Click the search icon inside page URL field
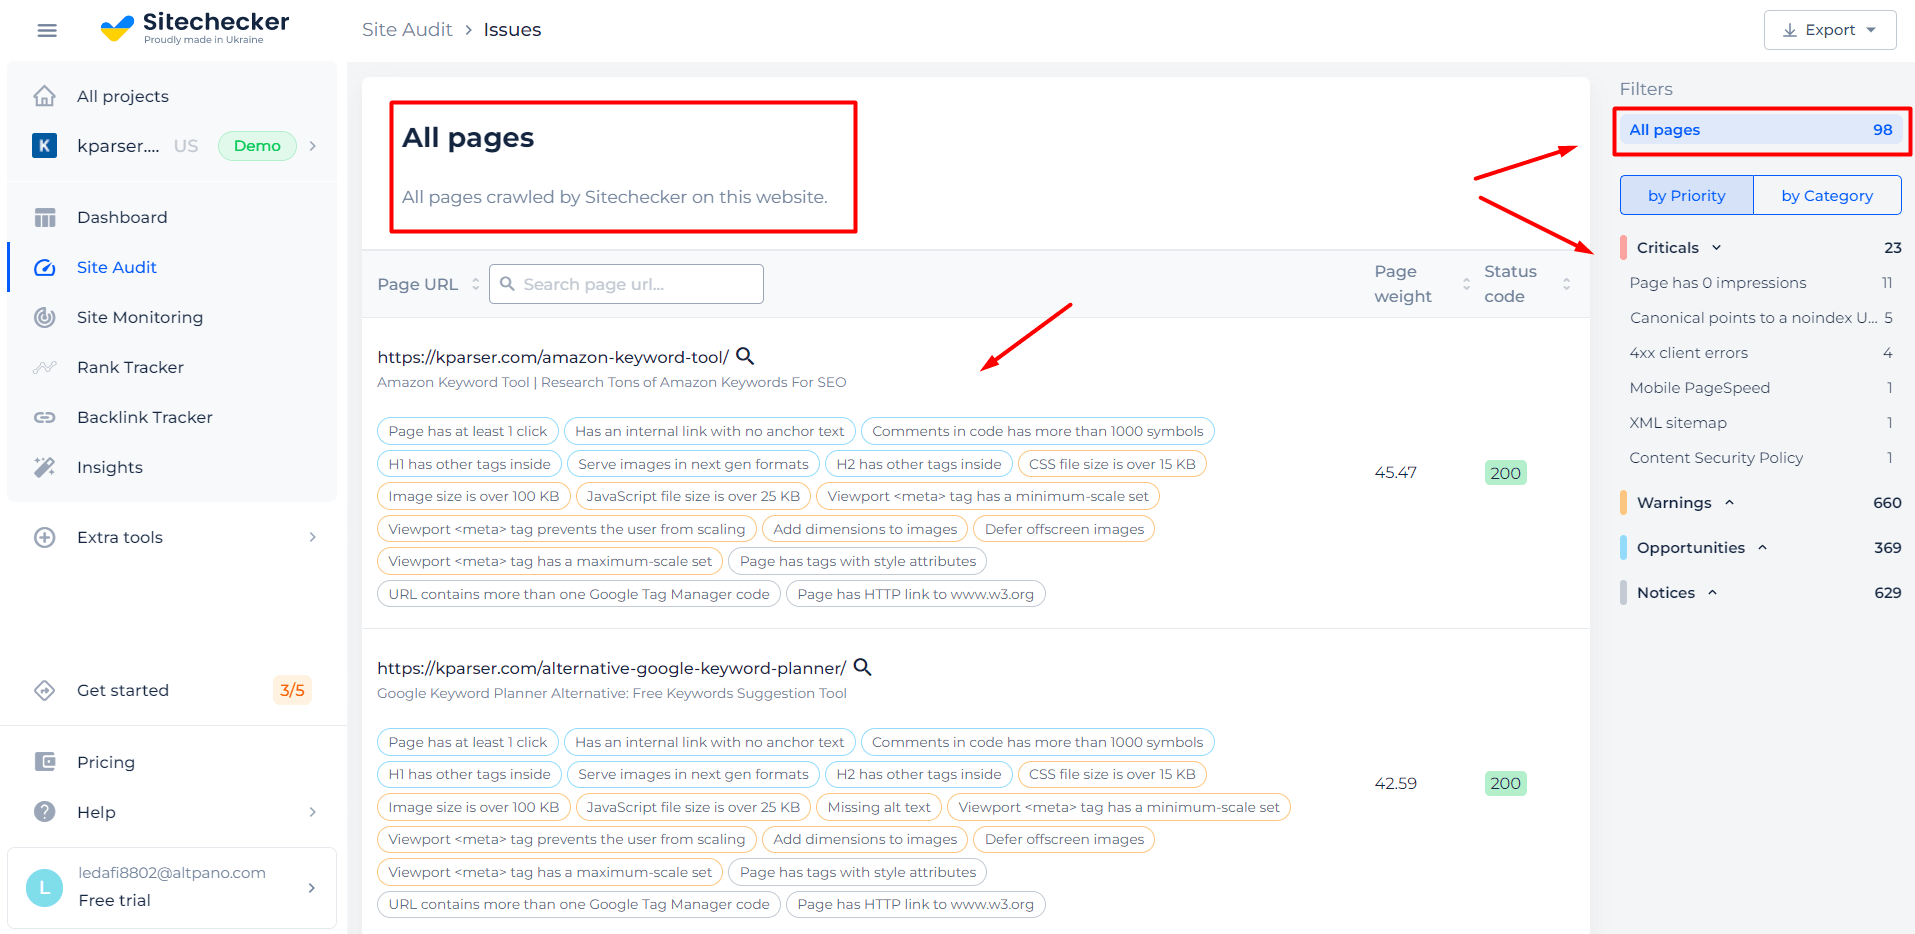This screenshot has height=934, width=1915. pos(507,284)
